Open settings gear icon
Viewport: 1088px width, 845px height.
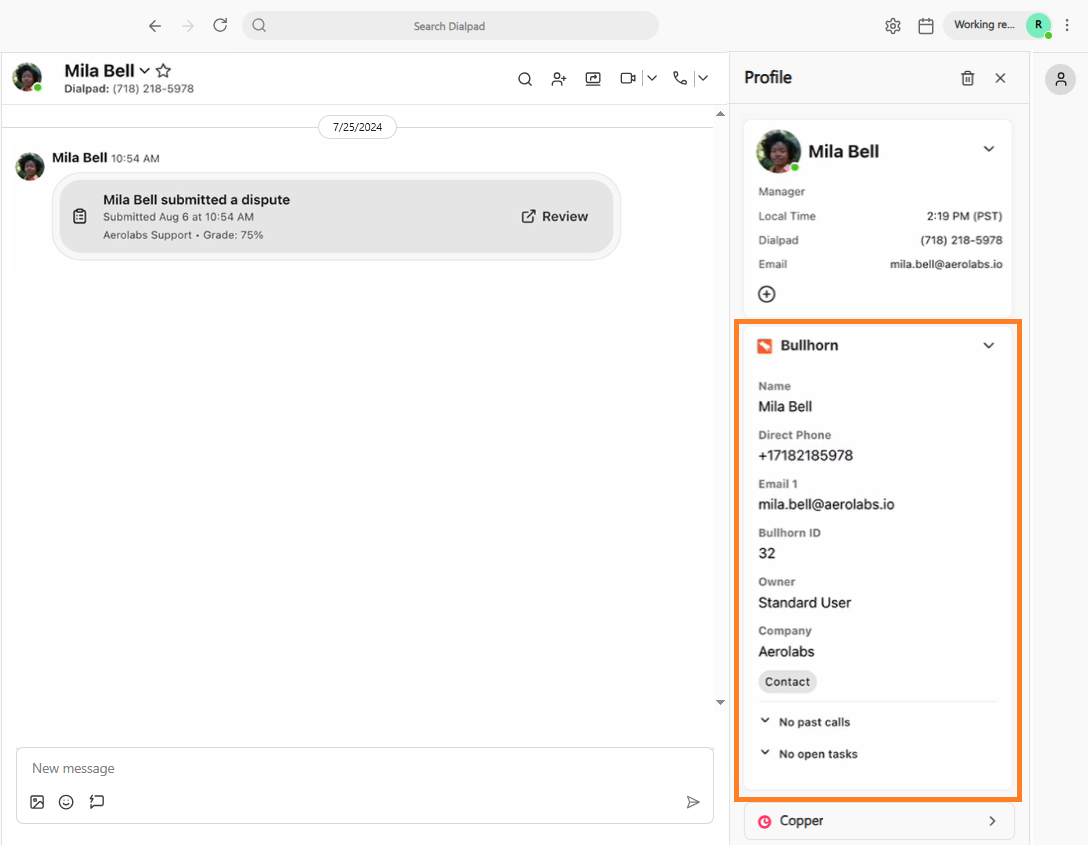click(x=892, y=26)
